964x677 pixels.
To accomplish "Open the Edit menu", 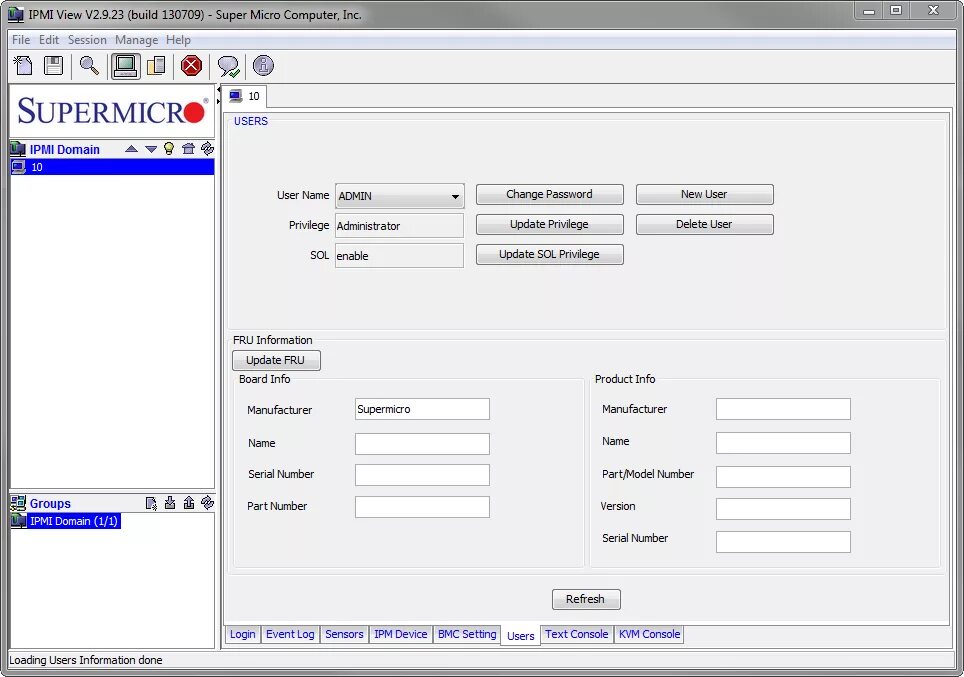I will tap(49, 39).
